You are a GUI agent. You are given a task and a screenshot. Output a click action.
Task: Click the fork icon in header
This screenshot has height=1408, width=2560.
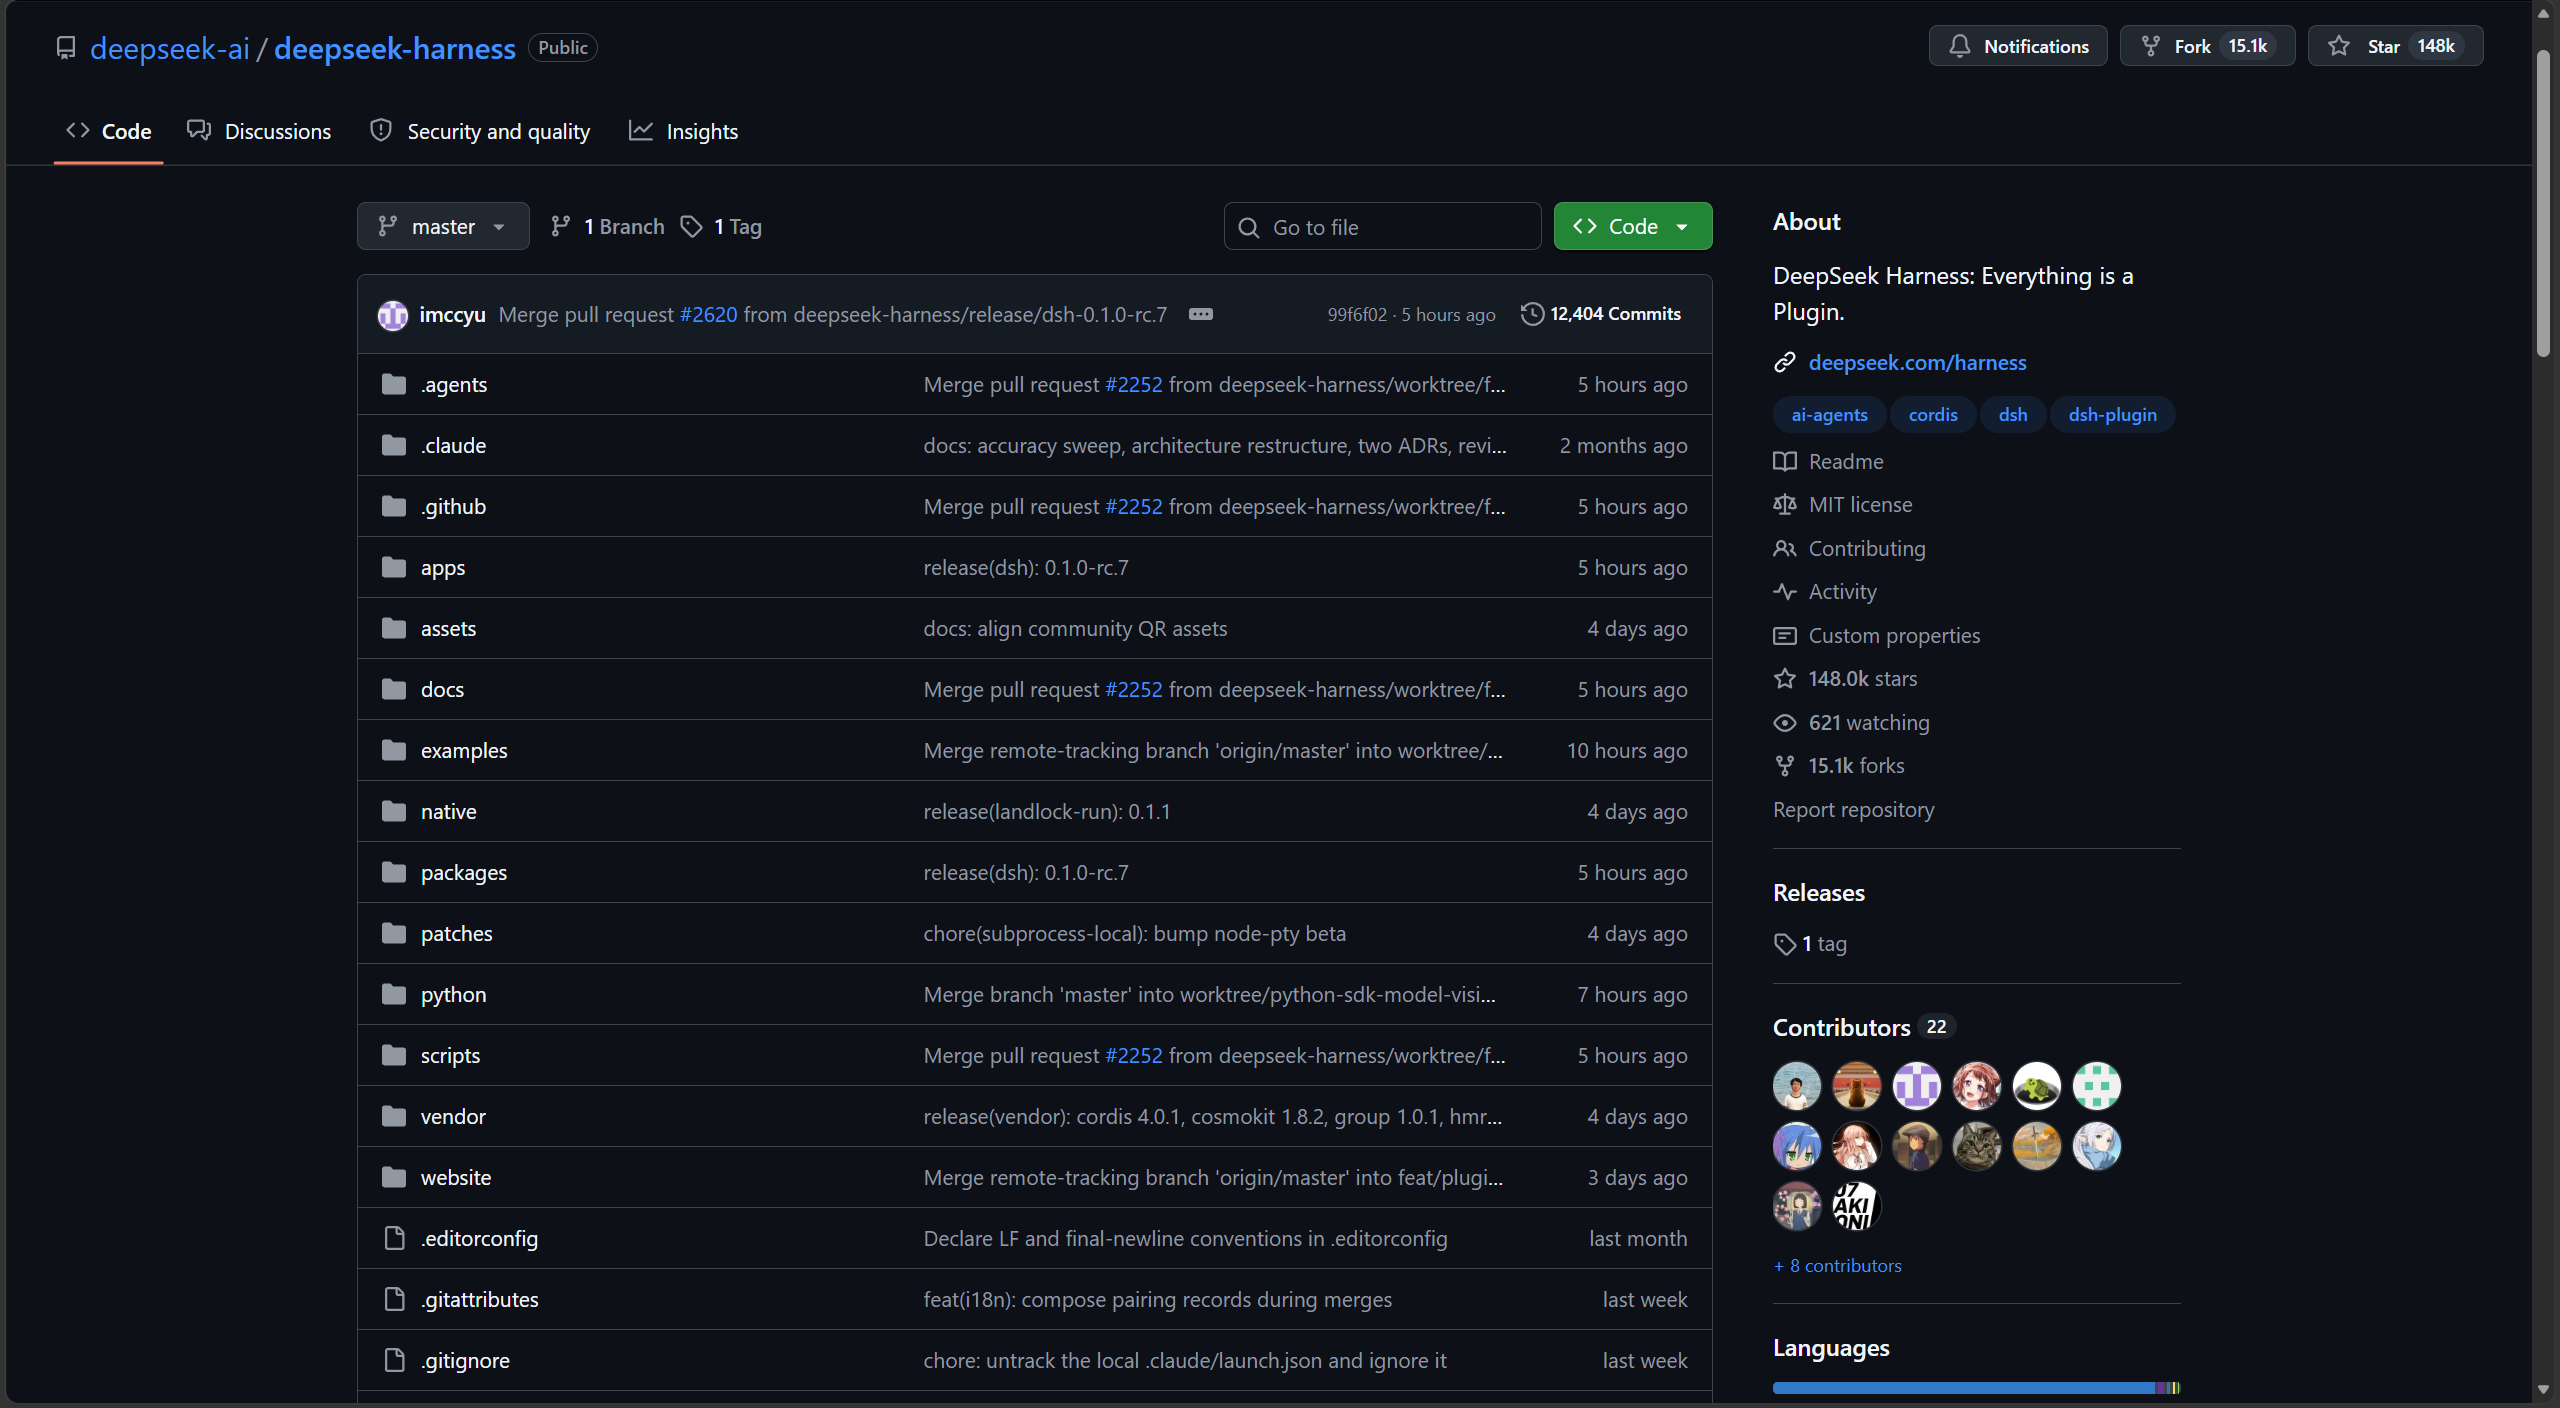(x=2151, y=46)
